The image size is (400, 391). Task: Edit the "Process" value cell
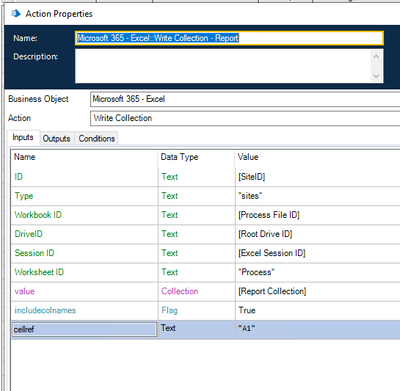click(318, 272)
